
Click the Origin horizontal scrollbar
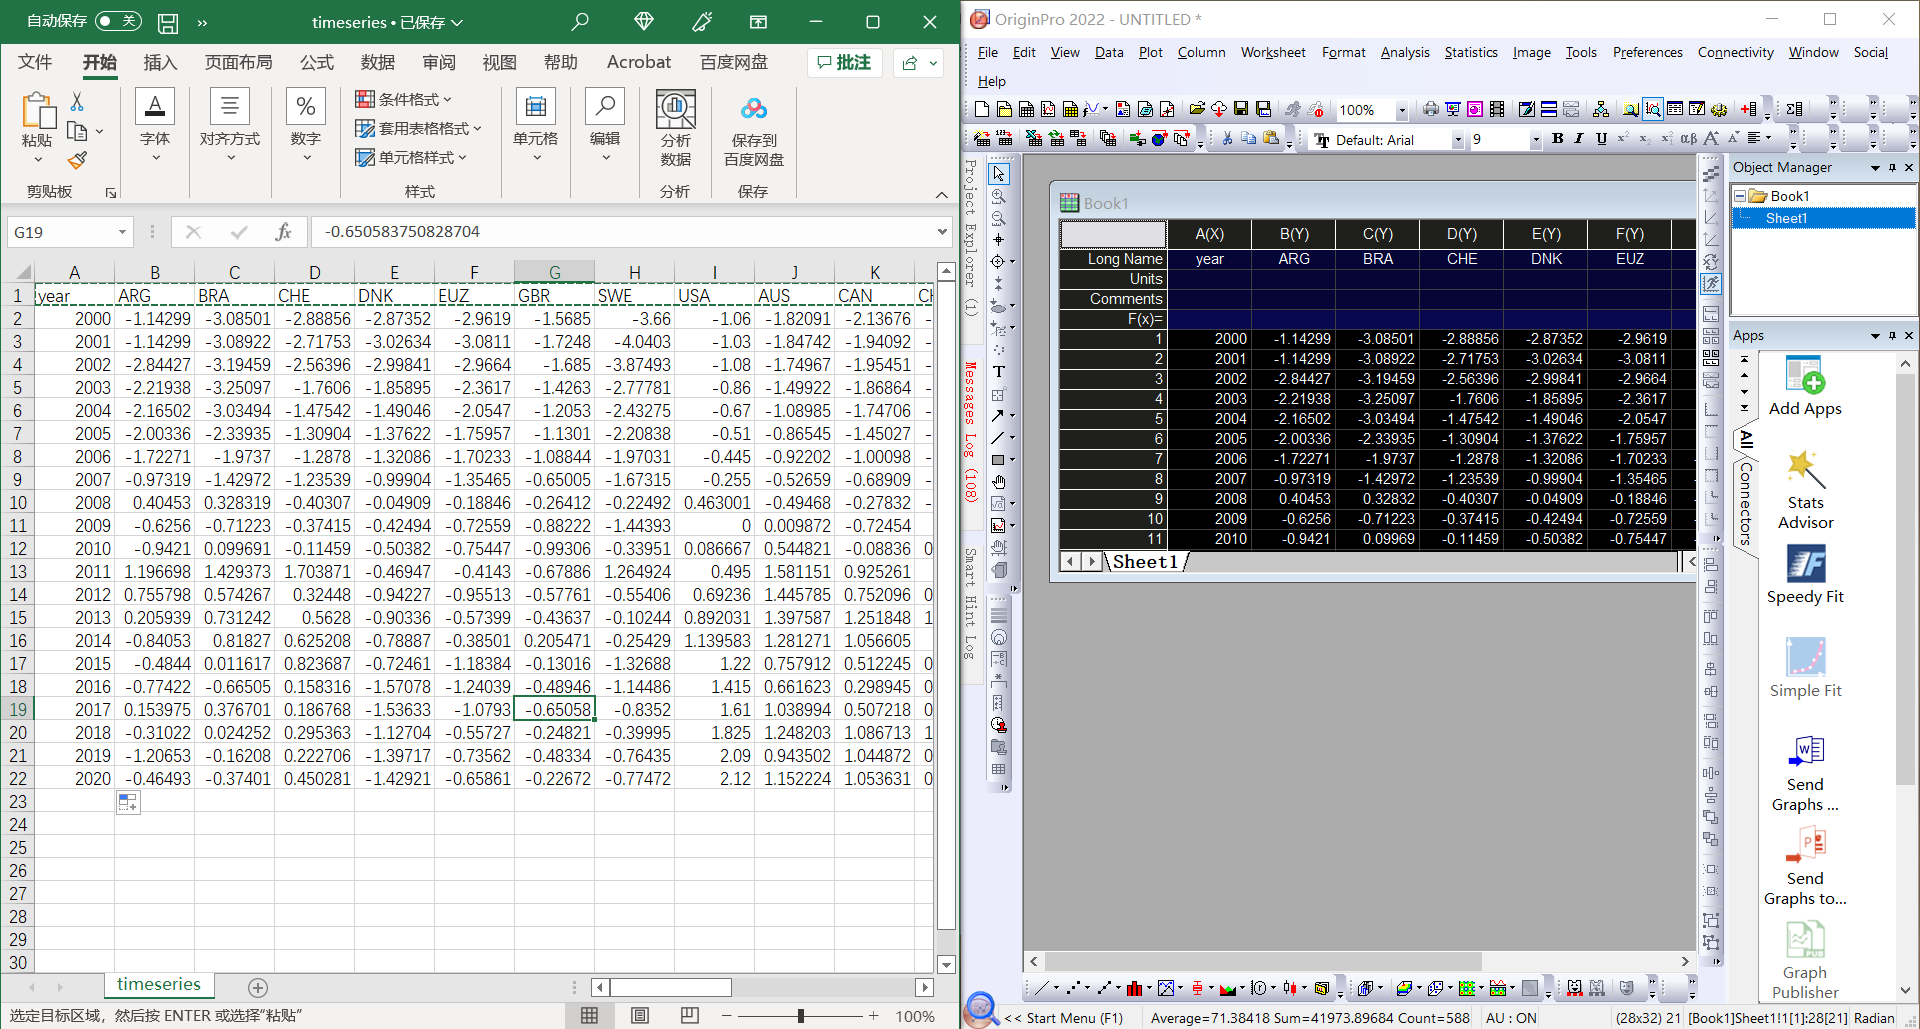coord(1359,961)
